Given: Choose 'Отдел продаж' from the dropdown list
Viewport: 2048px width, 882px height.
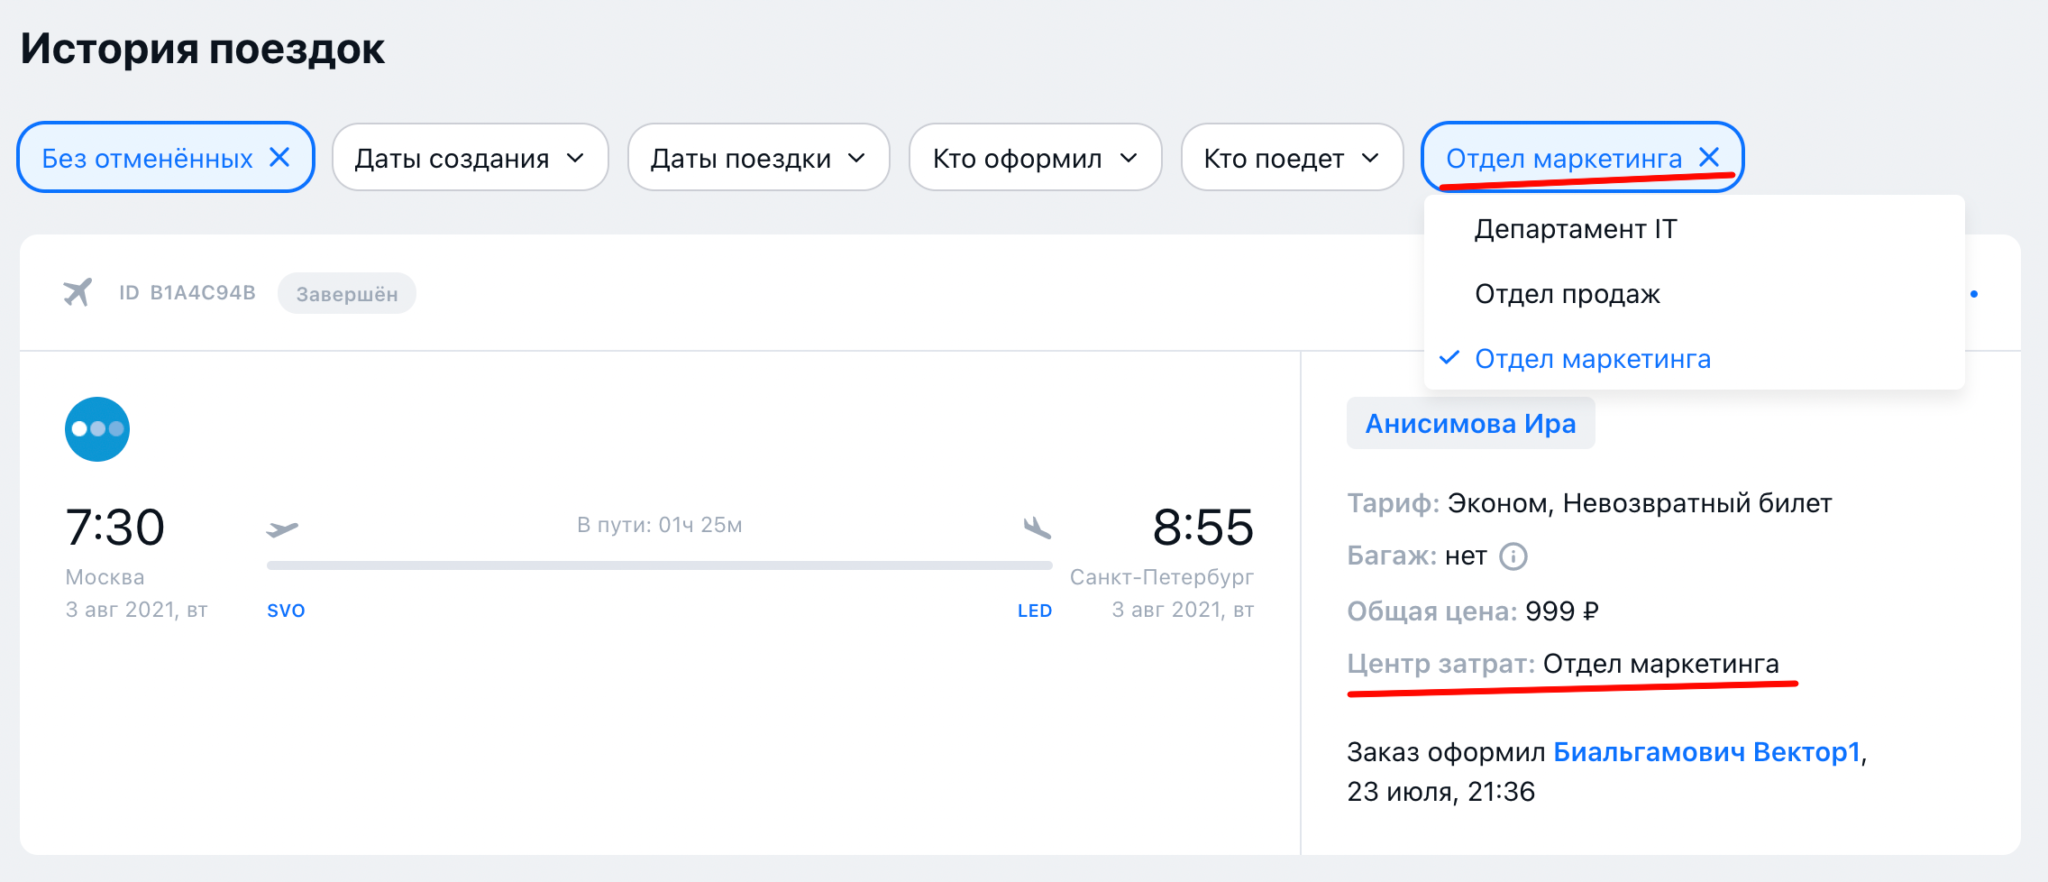Looking at the screenshot, I should tap(1694, 294).
